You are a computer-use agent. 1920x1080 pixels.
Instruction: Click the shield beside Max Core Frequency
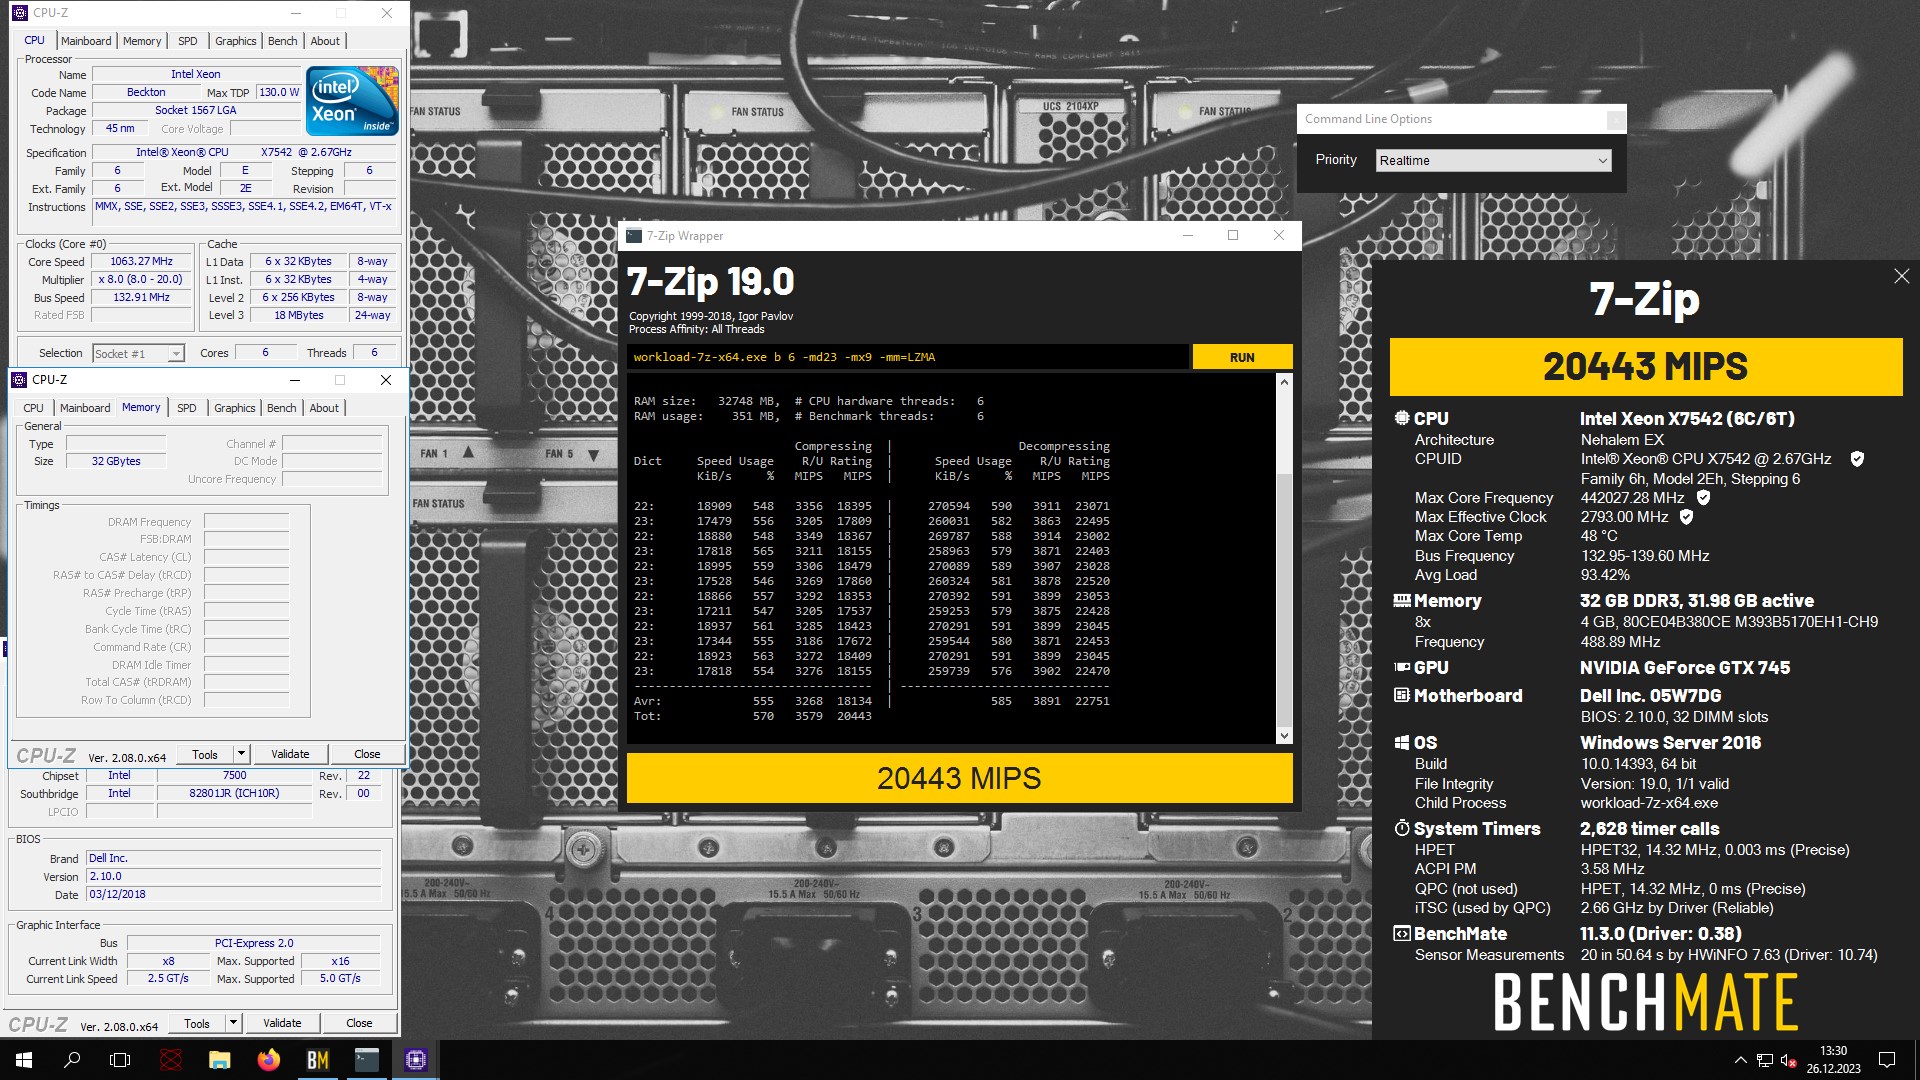[x=1703, y=497]
